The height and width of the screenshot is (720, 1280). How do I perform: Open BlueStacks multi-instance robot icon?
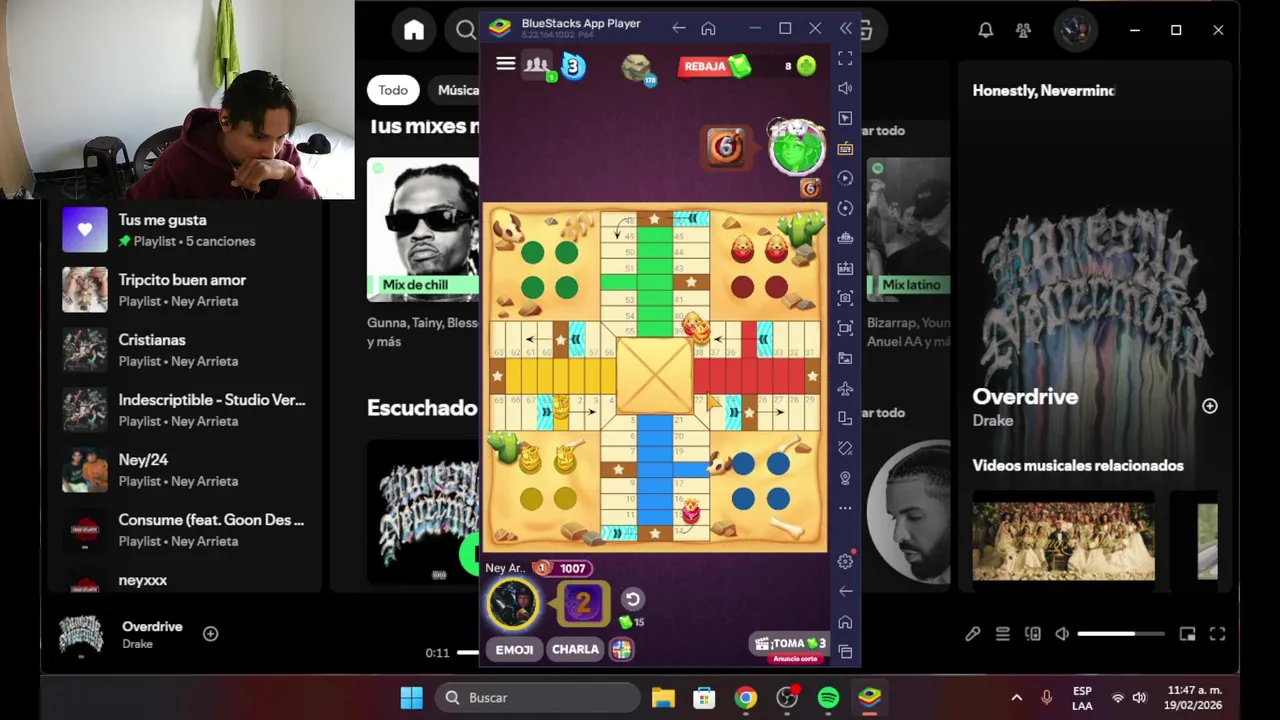[x=845, y=238]
